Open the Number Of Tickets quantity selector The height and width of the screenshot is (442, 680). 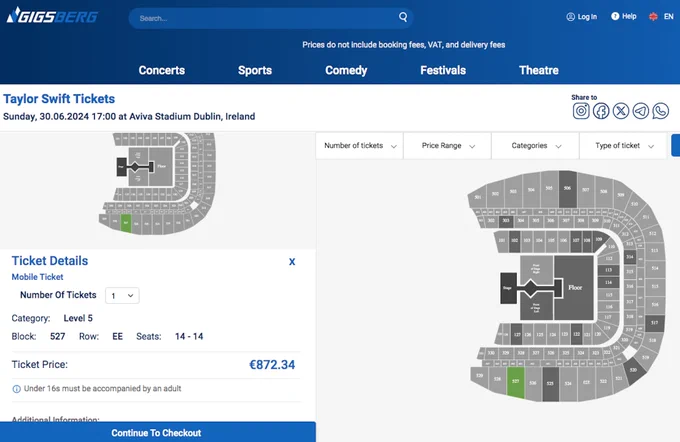[122, 295]
